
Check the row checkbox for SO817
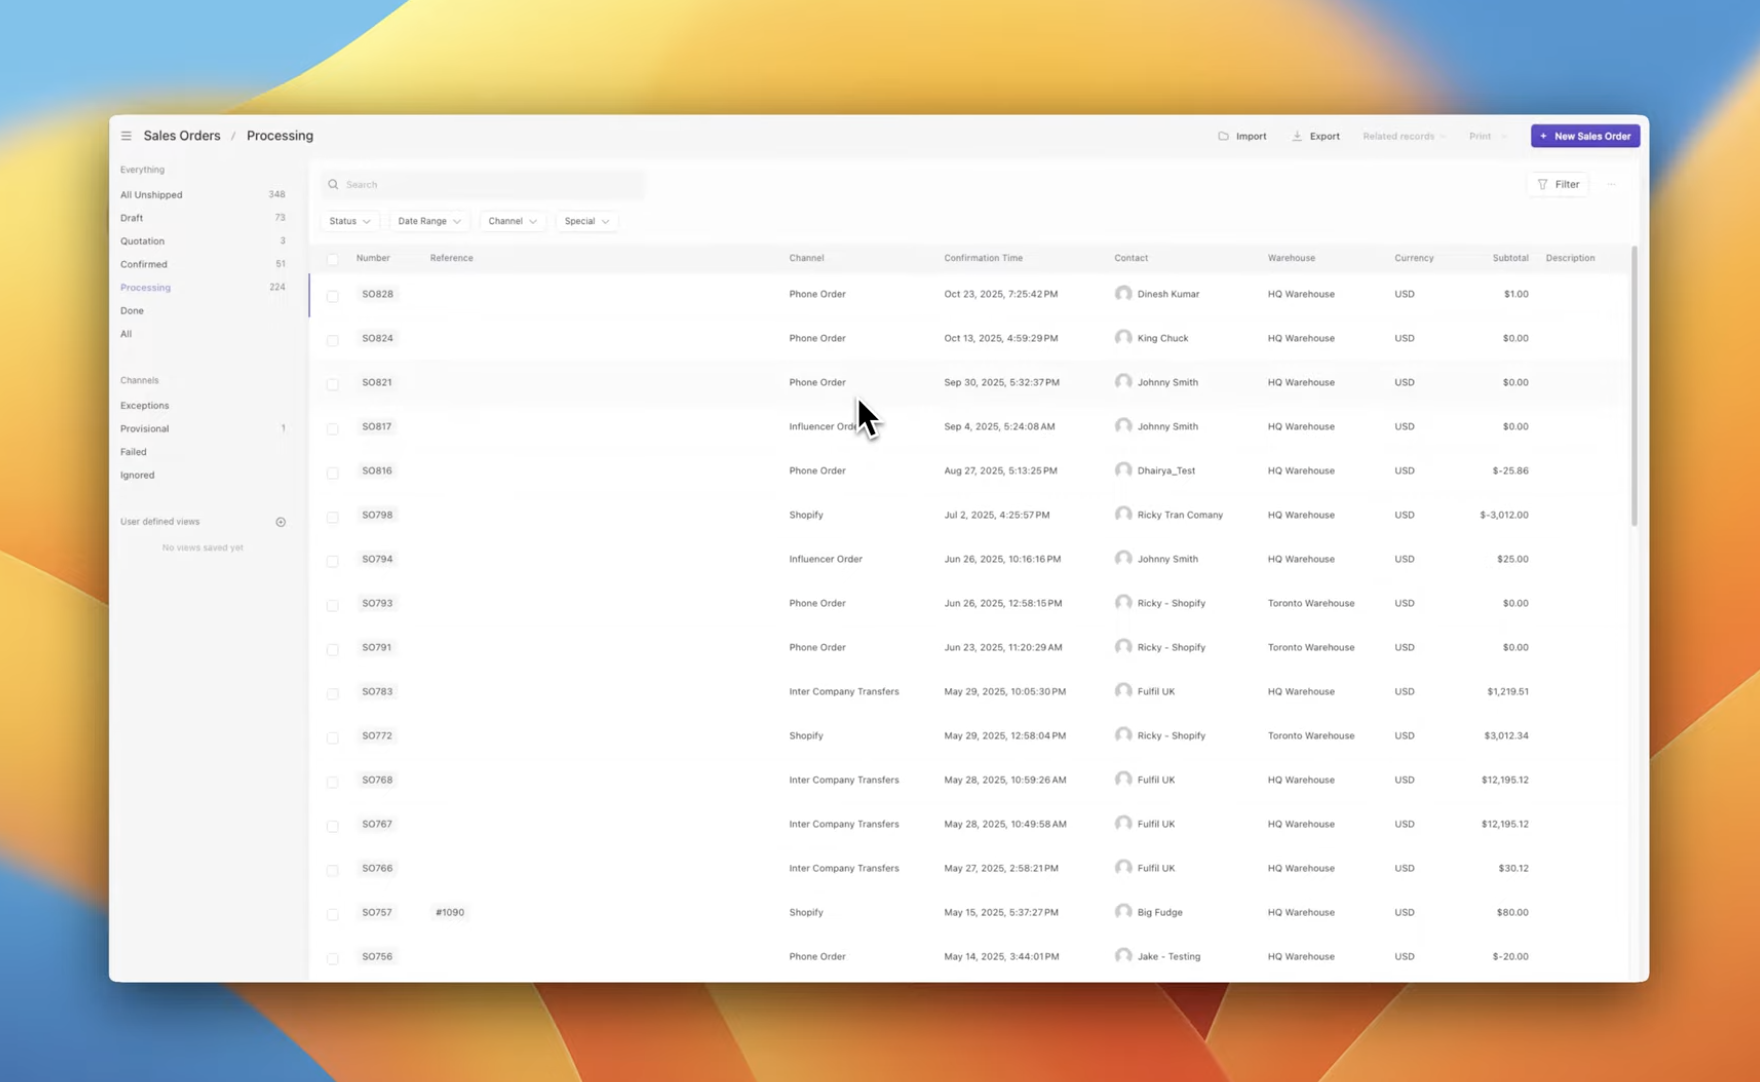pyautogui.click(x=333, y=427)
